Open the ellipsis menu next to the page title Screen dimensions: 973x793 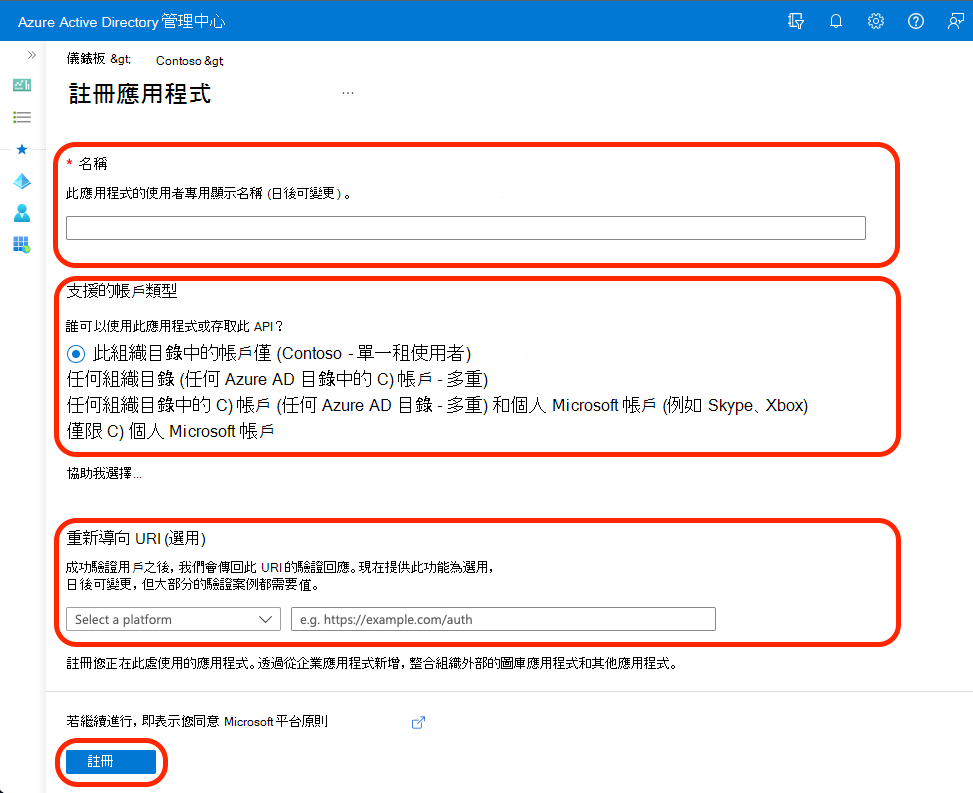click(x=348, y=91)
